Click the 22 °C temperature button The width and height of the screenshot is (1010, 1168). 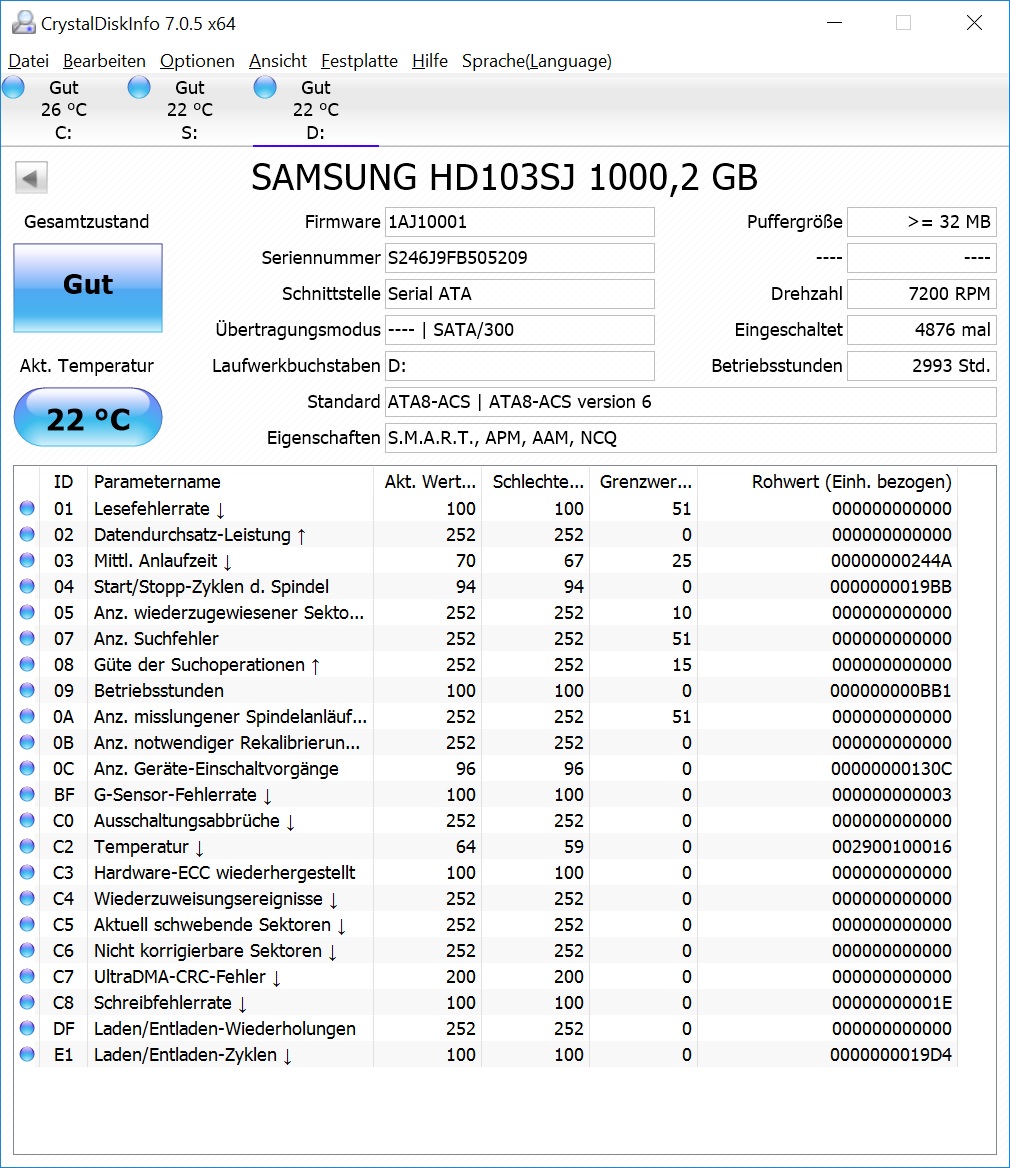[x=88, y=417]
